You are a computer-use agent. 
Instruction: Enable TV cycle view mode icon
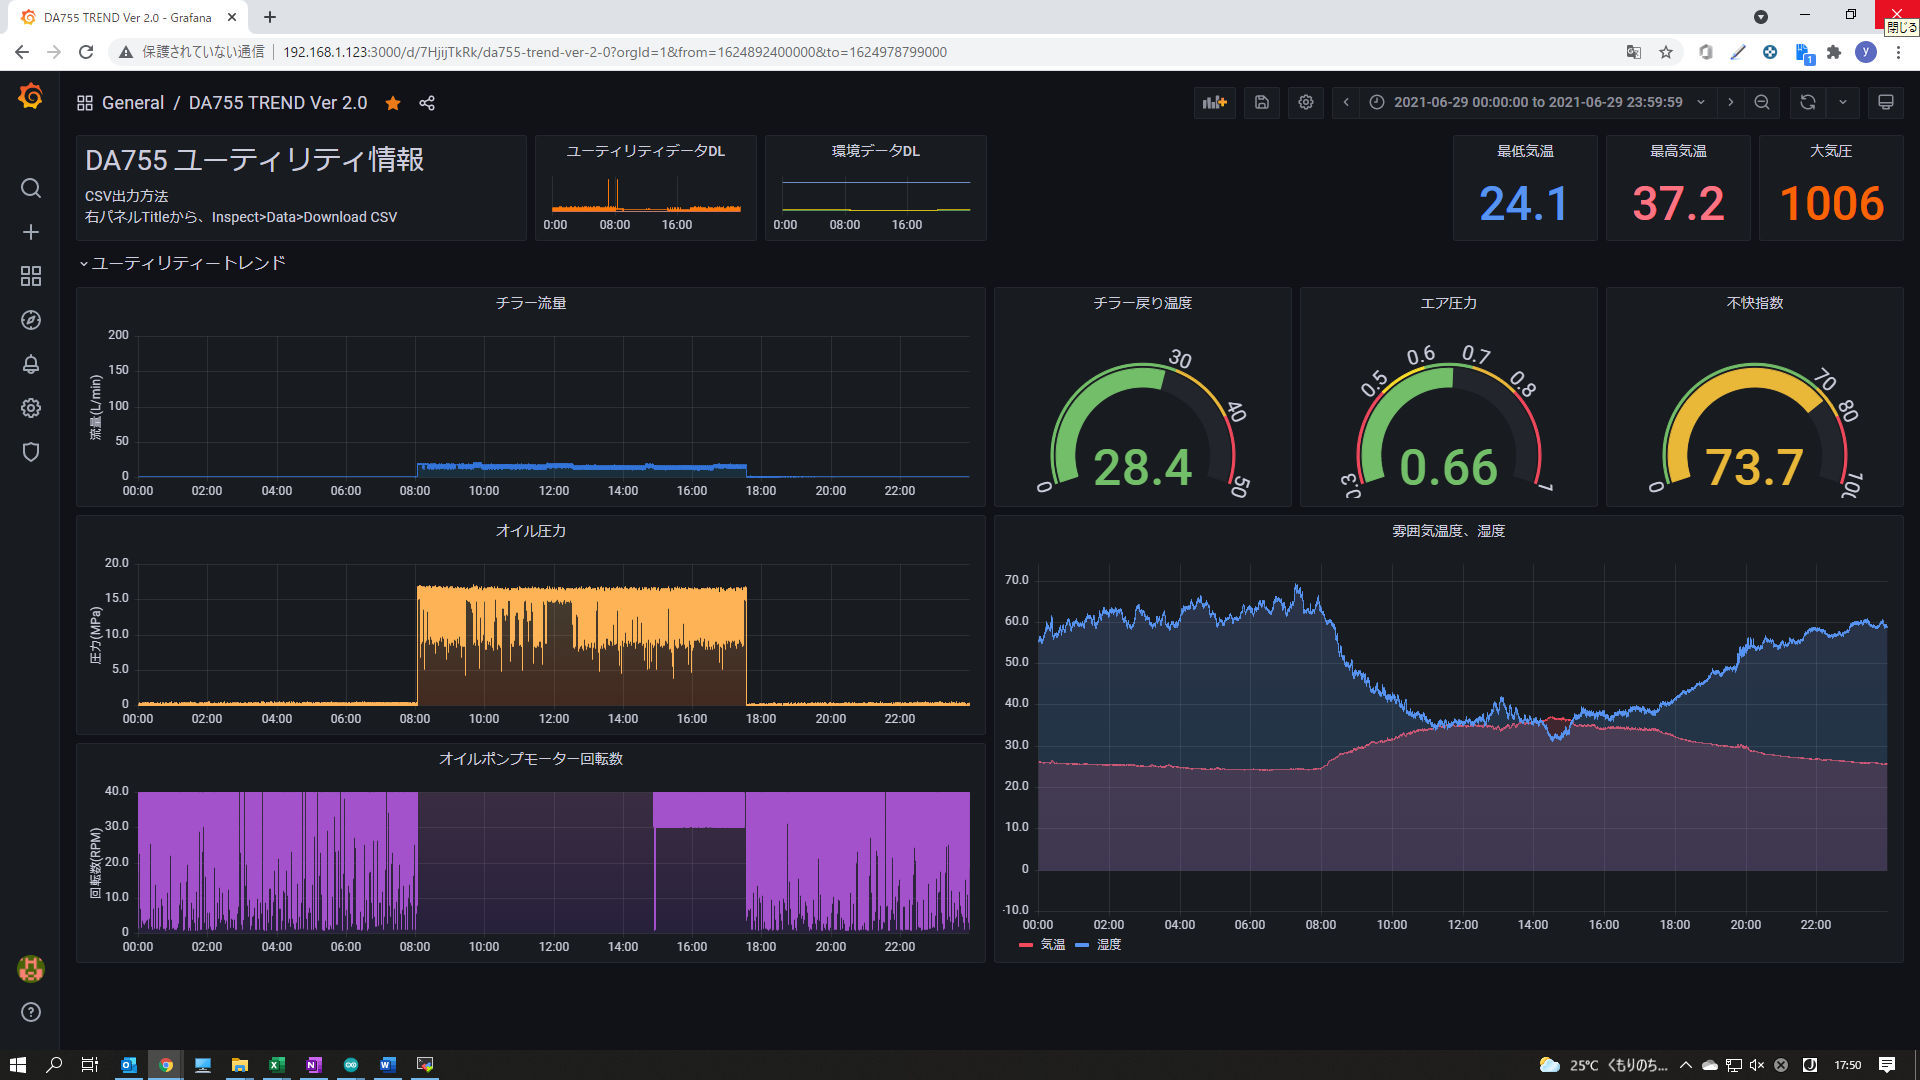click(x=1885, y=102)
